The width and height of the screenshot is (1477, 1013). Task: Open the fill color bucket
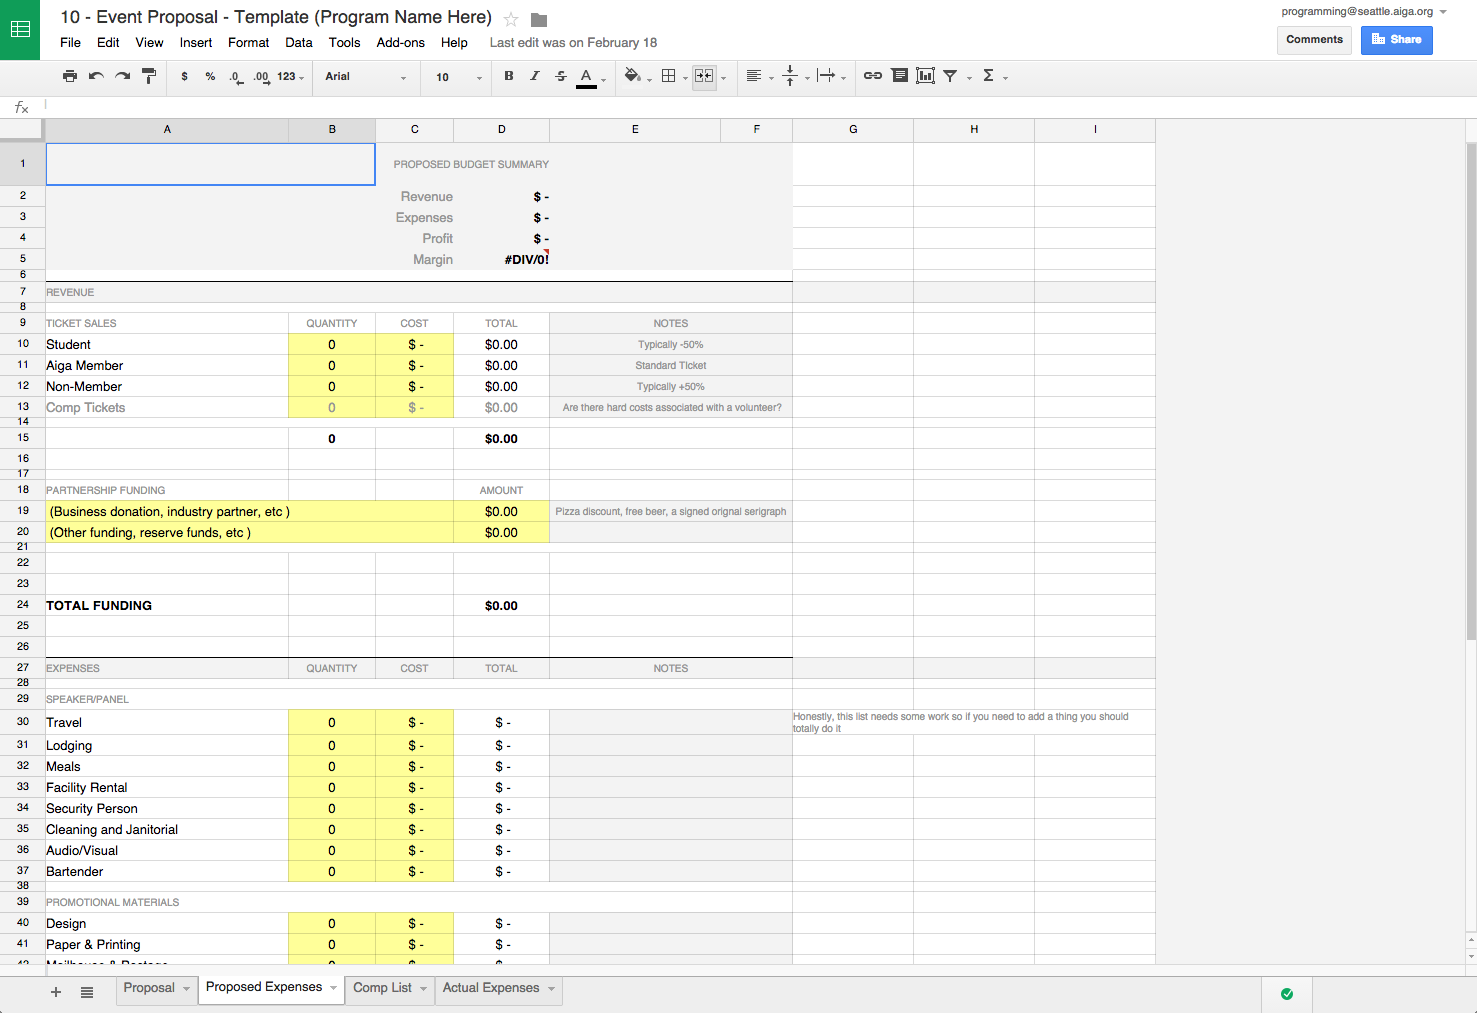tap(632, 76)
